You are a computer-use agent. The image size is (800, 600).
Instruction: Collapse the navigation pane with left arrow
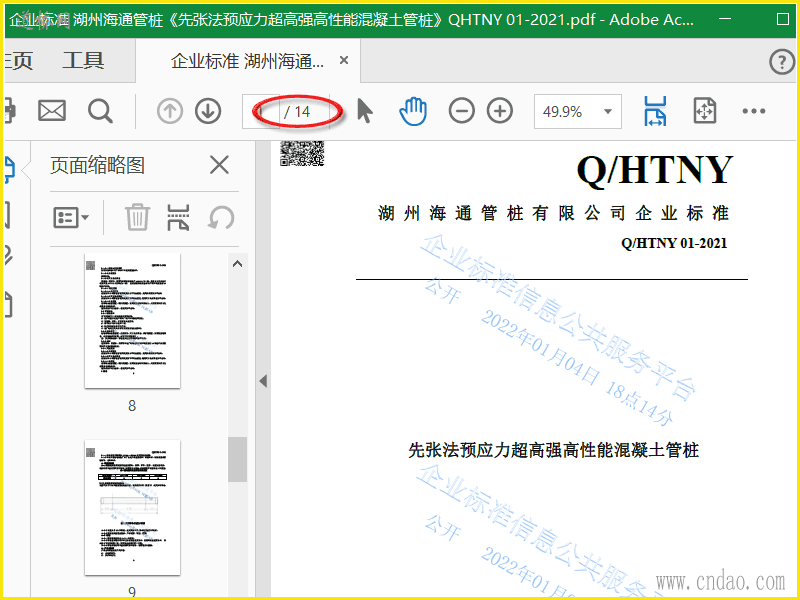point(263,381)
